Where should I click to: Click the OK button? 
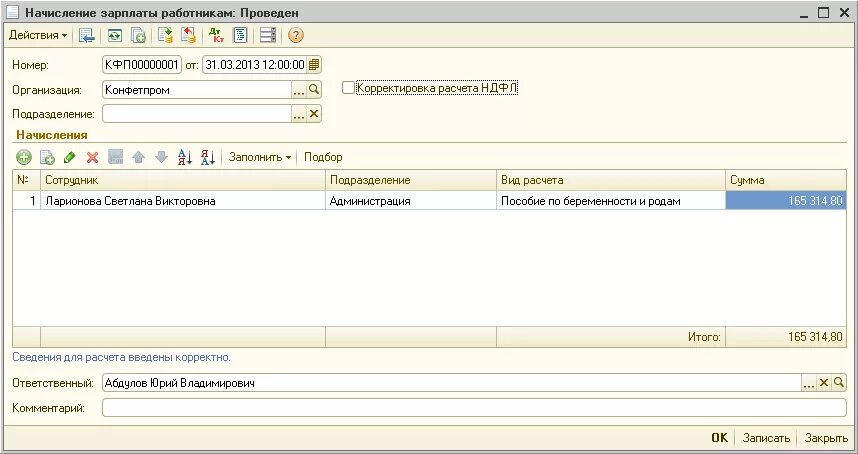720,438
